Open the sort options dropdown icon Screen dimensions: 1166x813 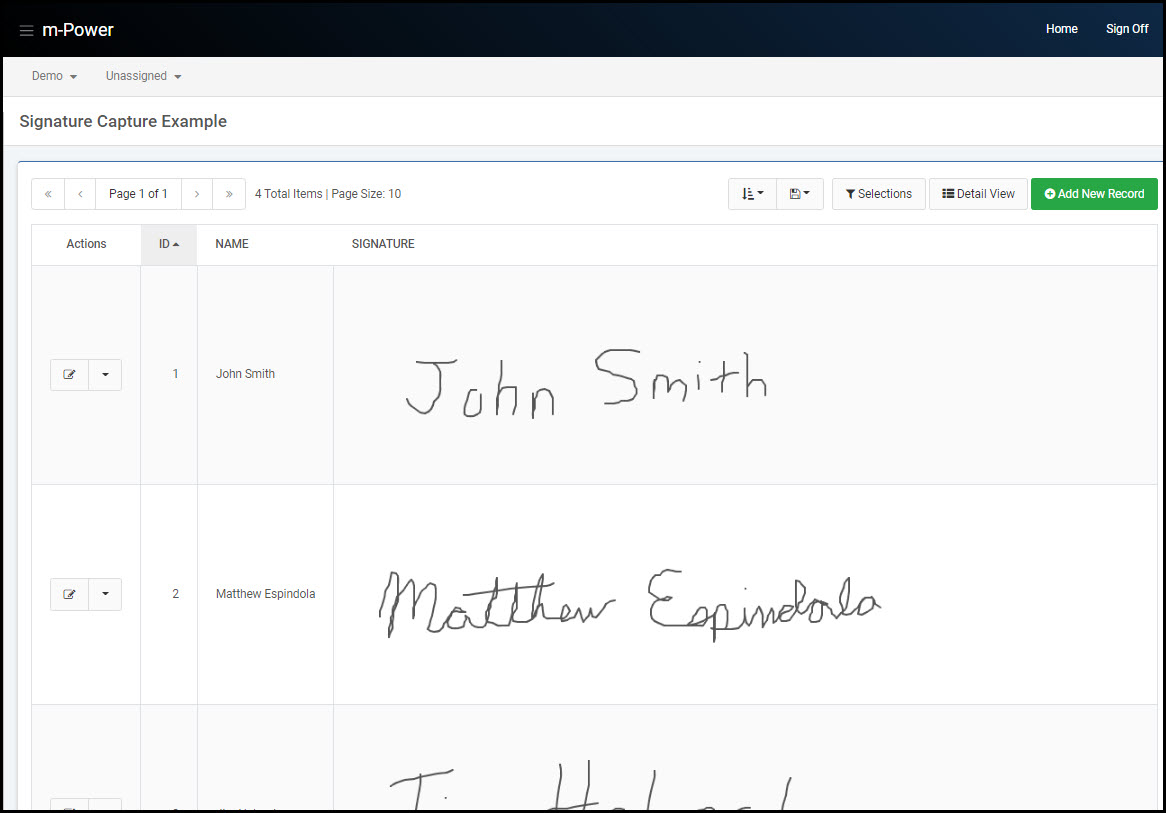pos(753,194)
